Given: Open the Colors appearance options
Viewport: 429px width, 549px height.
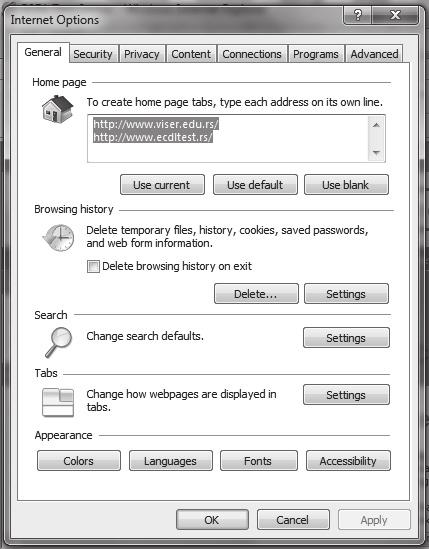Looking at the screenshot, I should point(79,461).
